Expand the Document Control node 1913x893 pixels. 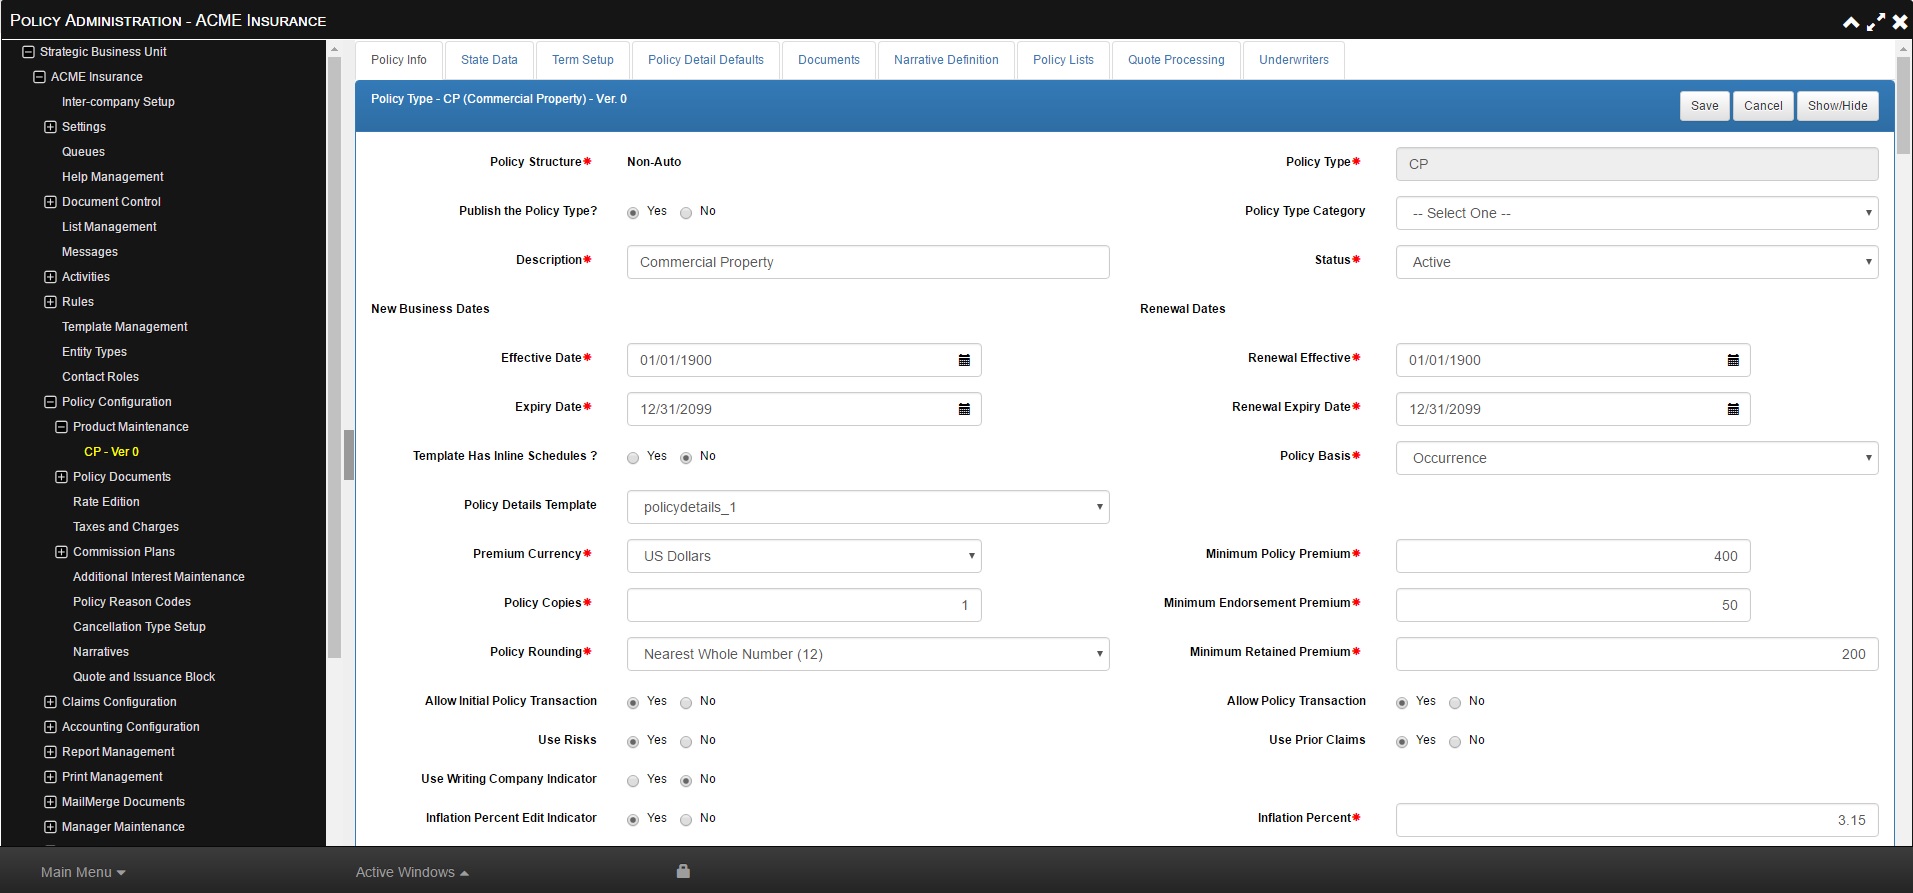(x=50, y=202)
